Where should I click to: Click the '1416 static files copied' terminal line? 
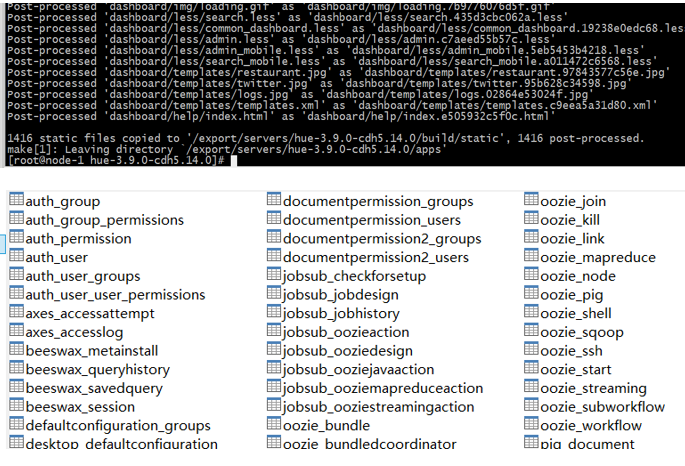click(325, 138)
